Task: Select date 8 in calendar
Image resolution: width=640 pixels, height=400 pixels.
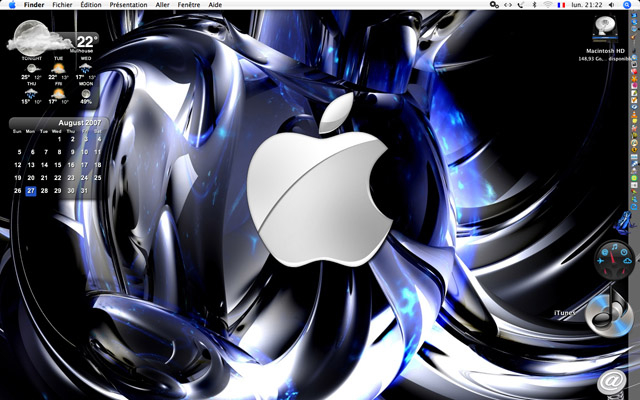Action: [59, 152]
